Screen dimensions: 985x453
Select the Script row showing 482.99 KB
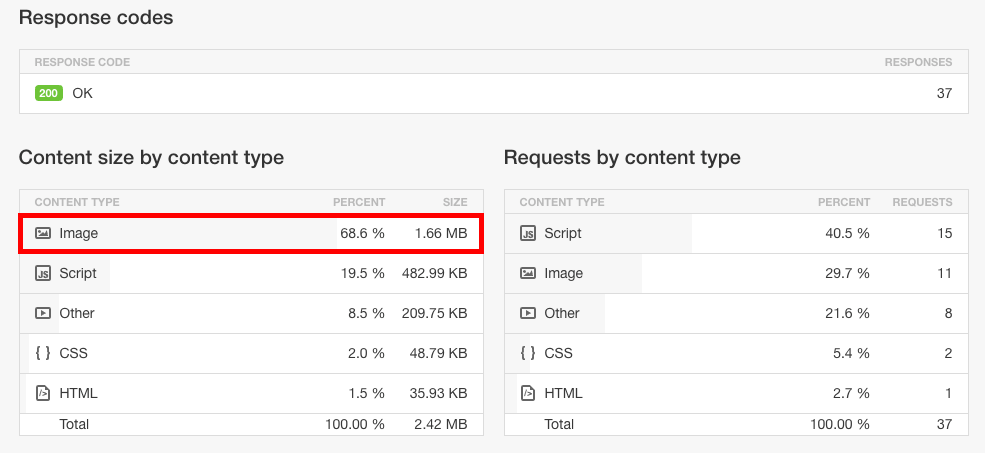coord(251,273)
